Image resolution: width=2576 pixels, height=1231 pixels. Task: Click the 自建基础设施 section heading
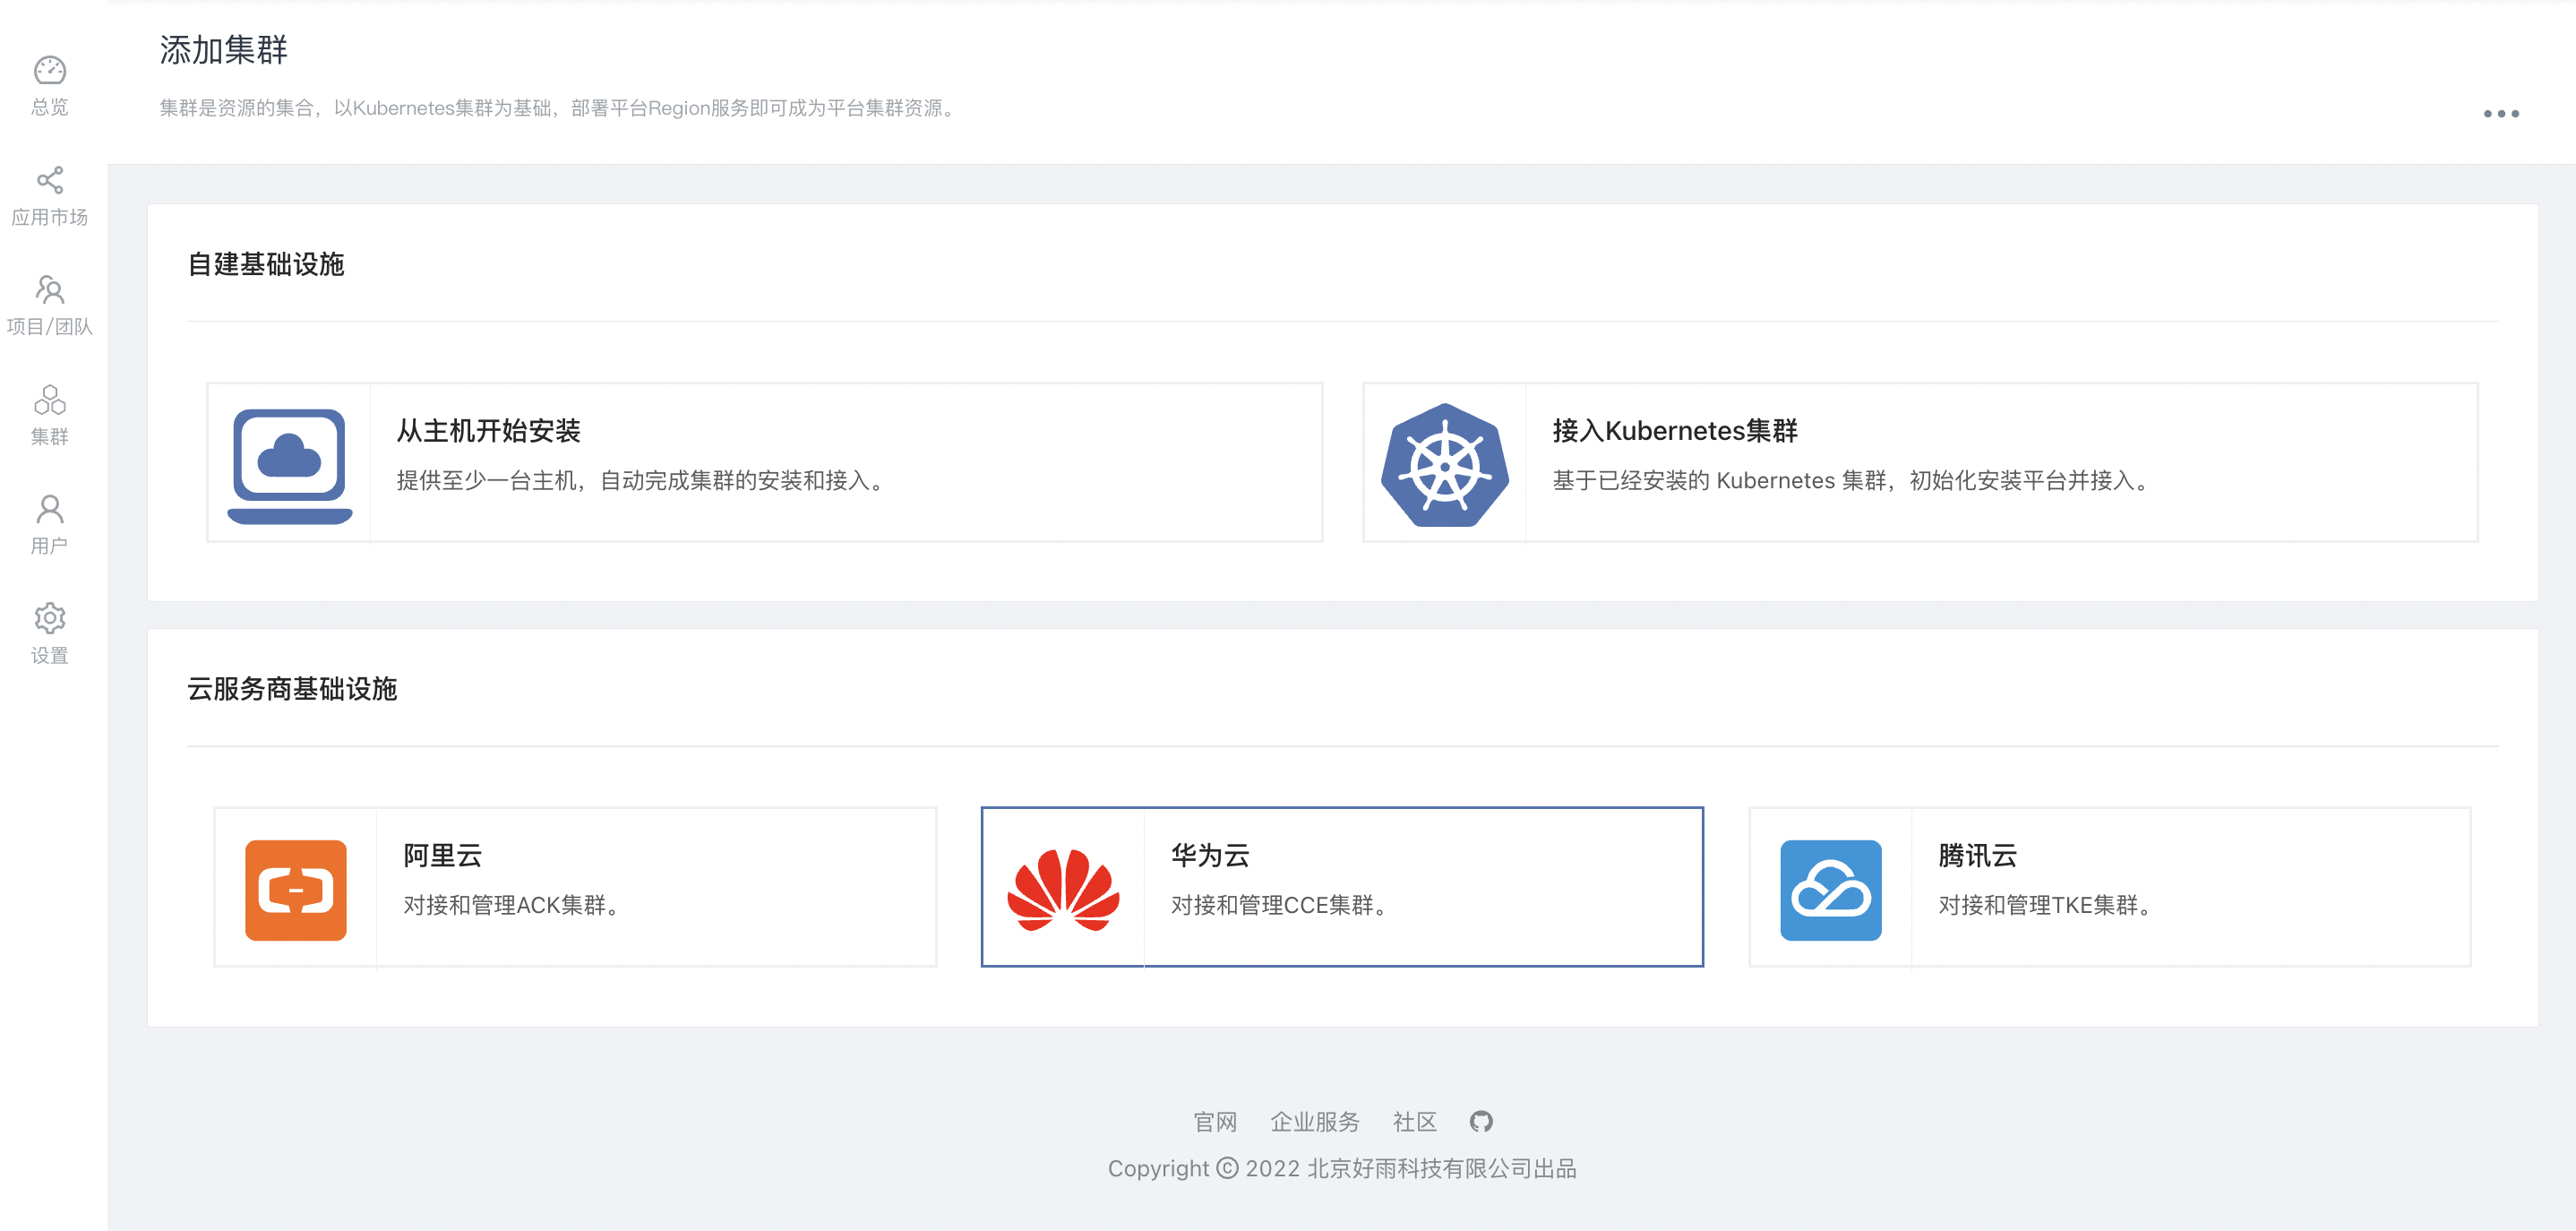point(266,264)
